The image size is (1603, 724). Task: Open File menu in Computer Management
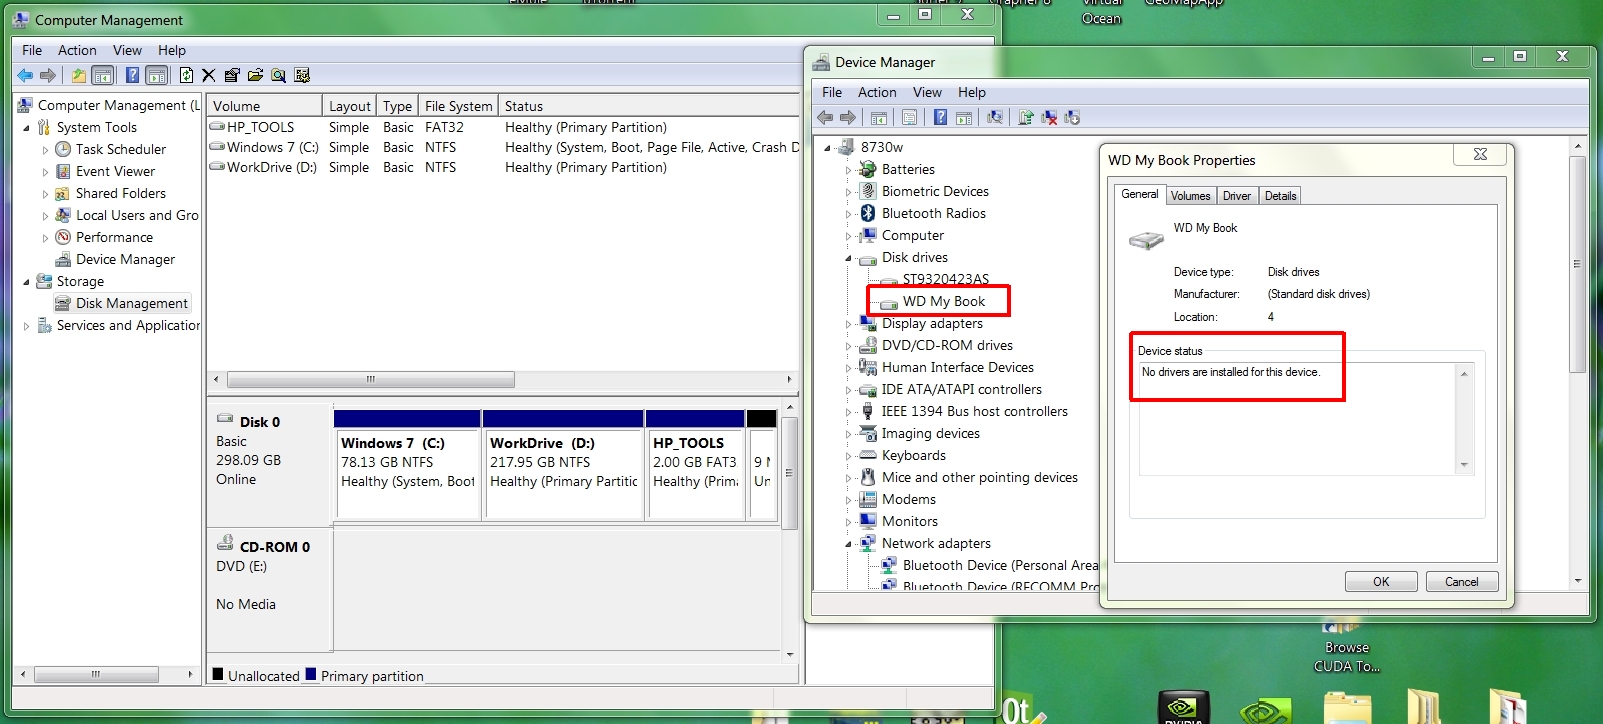coord(32,50)
